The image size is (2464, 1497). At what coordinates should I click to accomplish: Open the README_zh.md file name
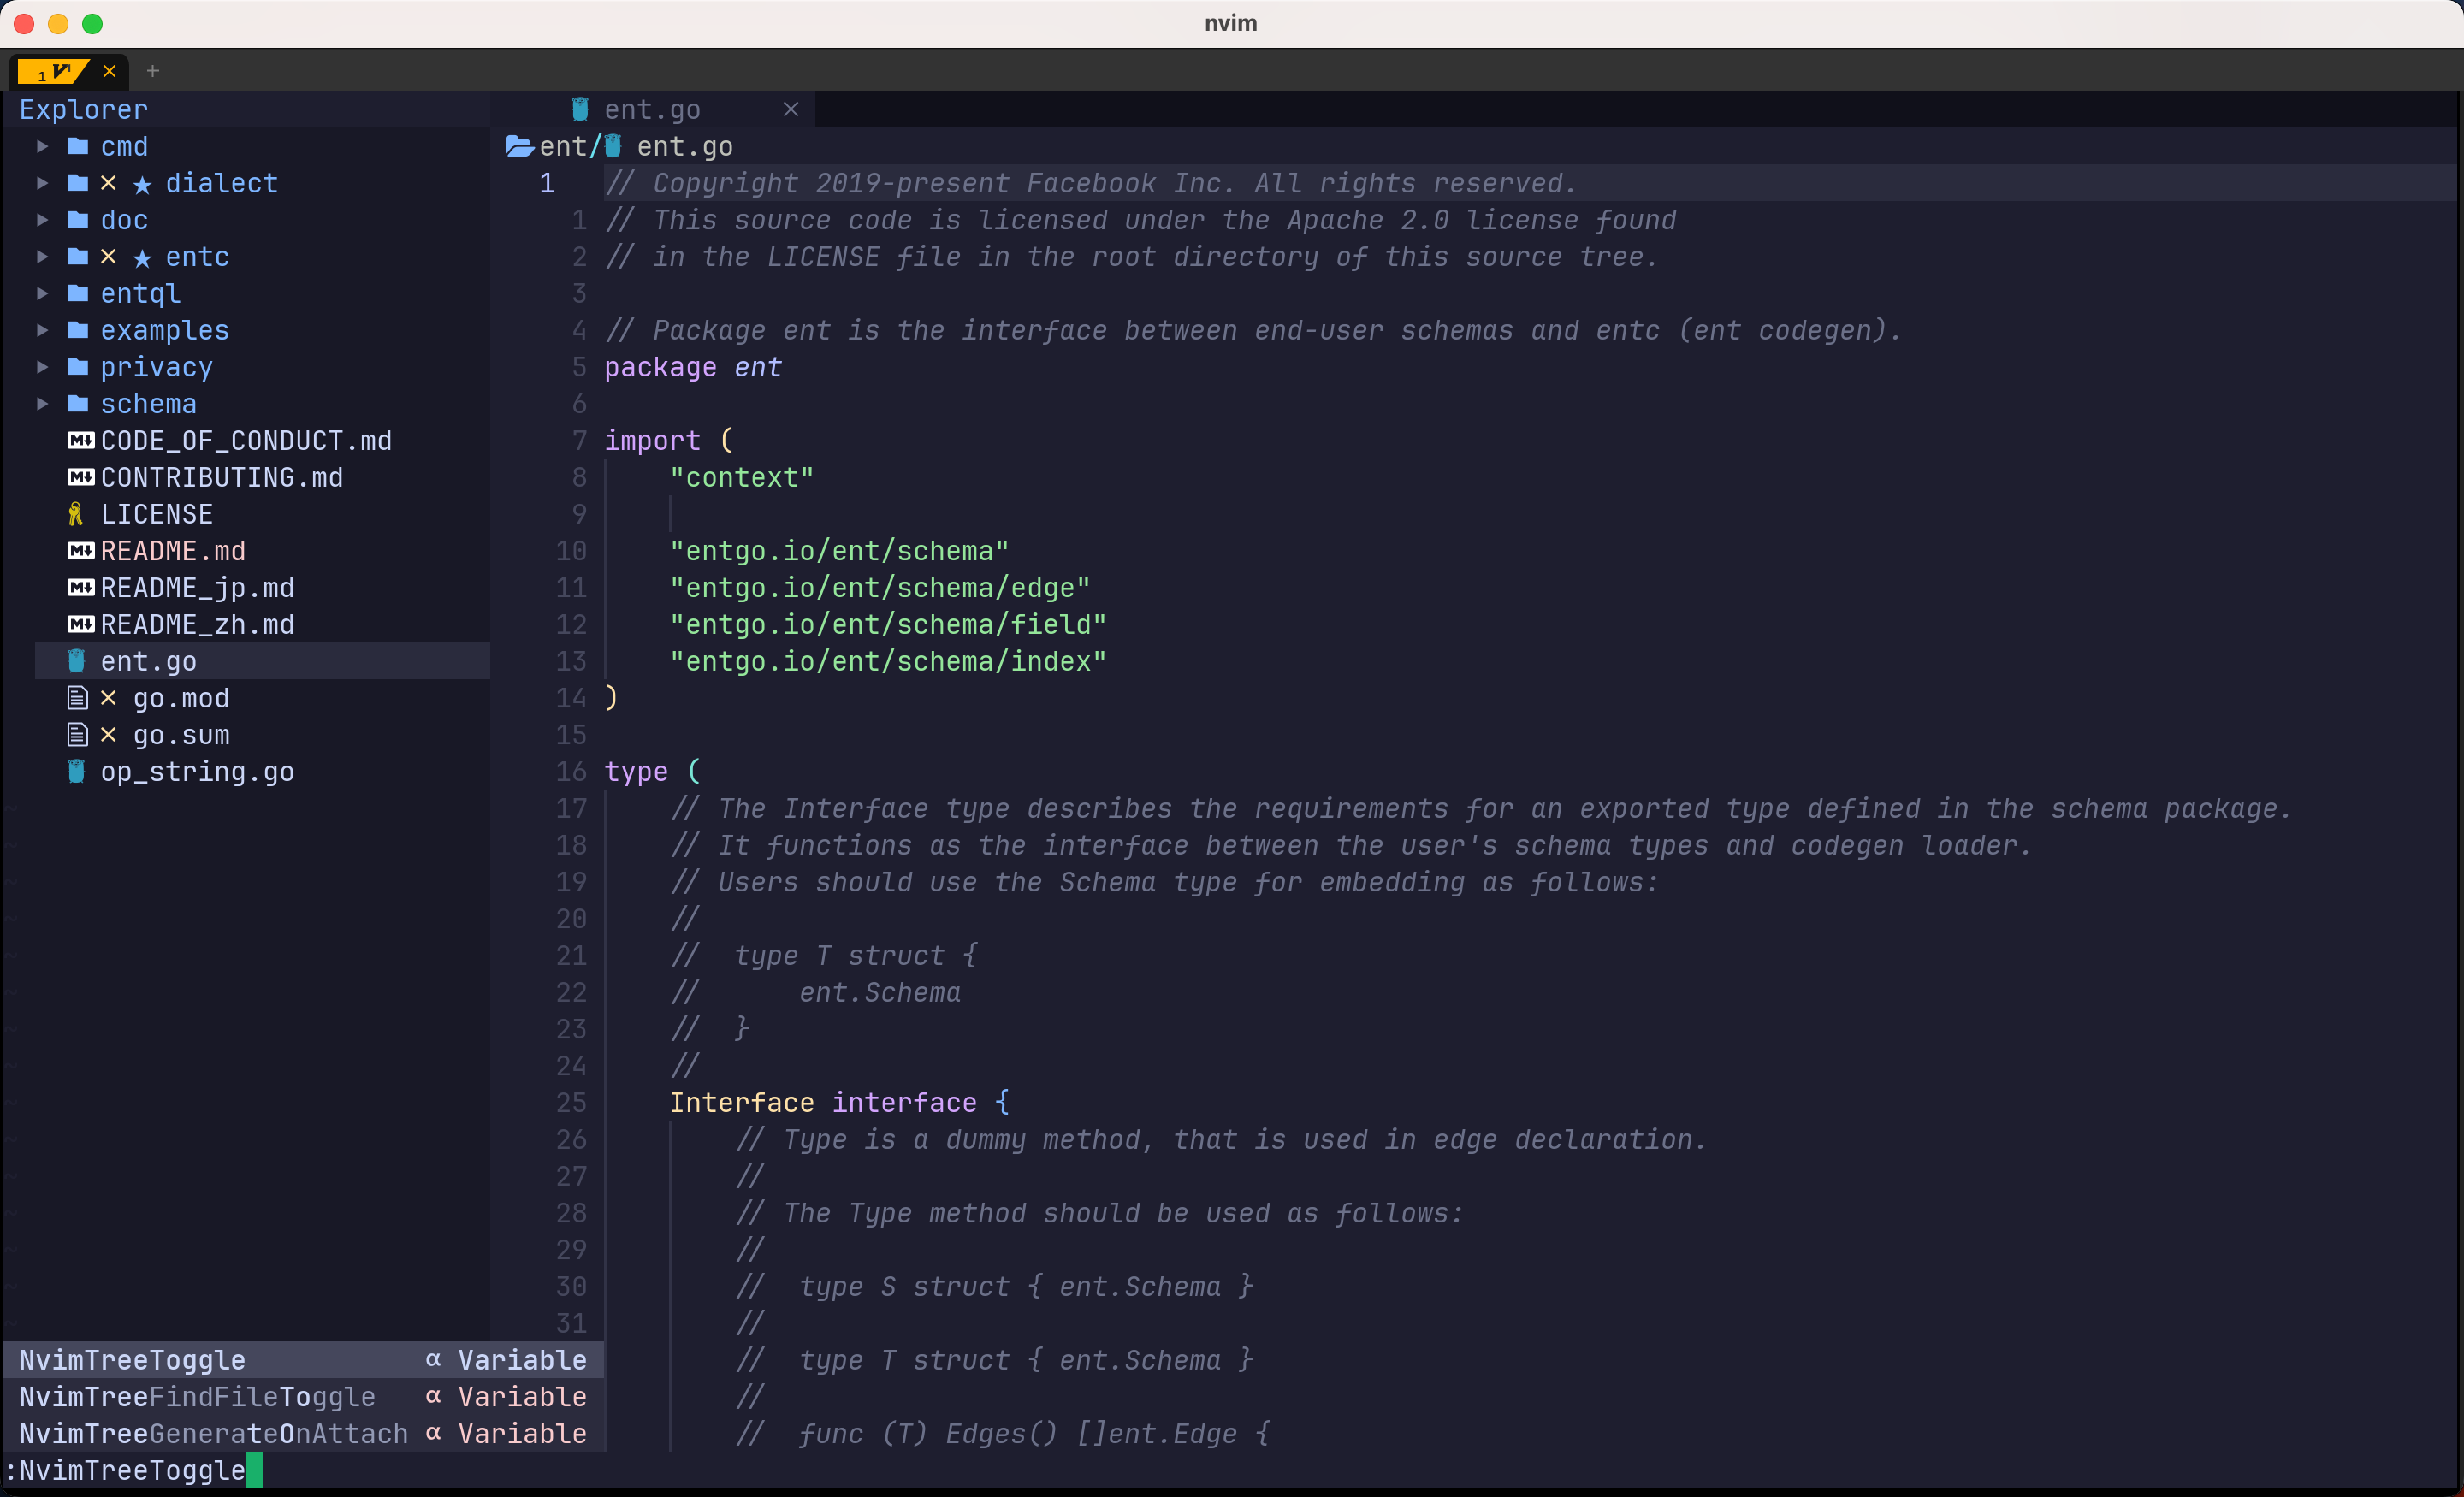197,624
